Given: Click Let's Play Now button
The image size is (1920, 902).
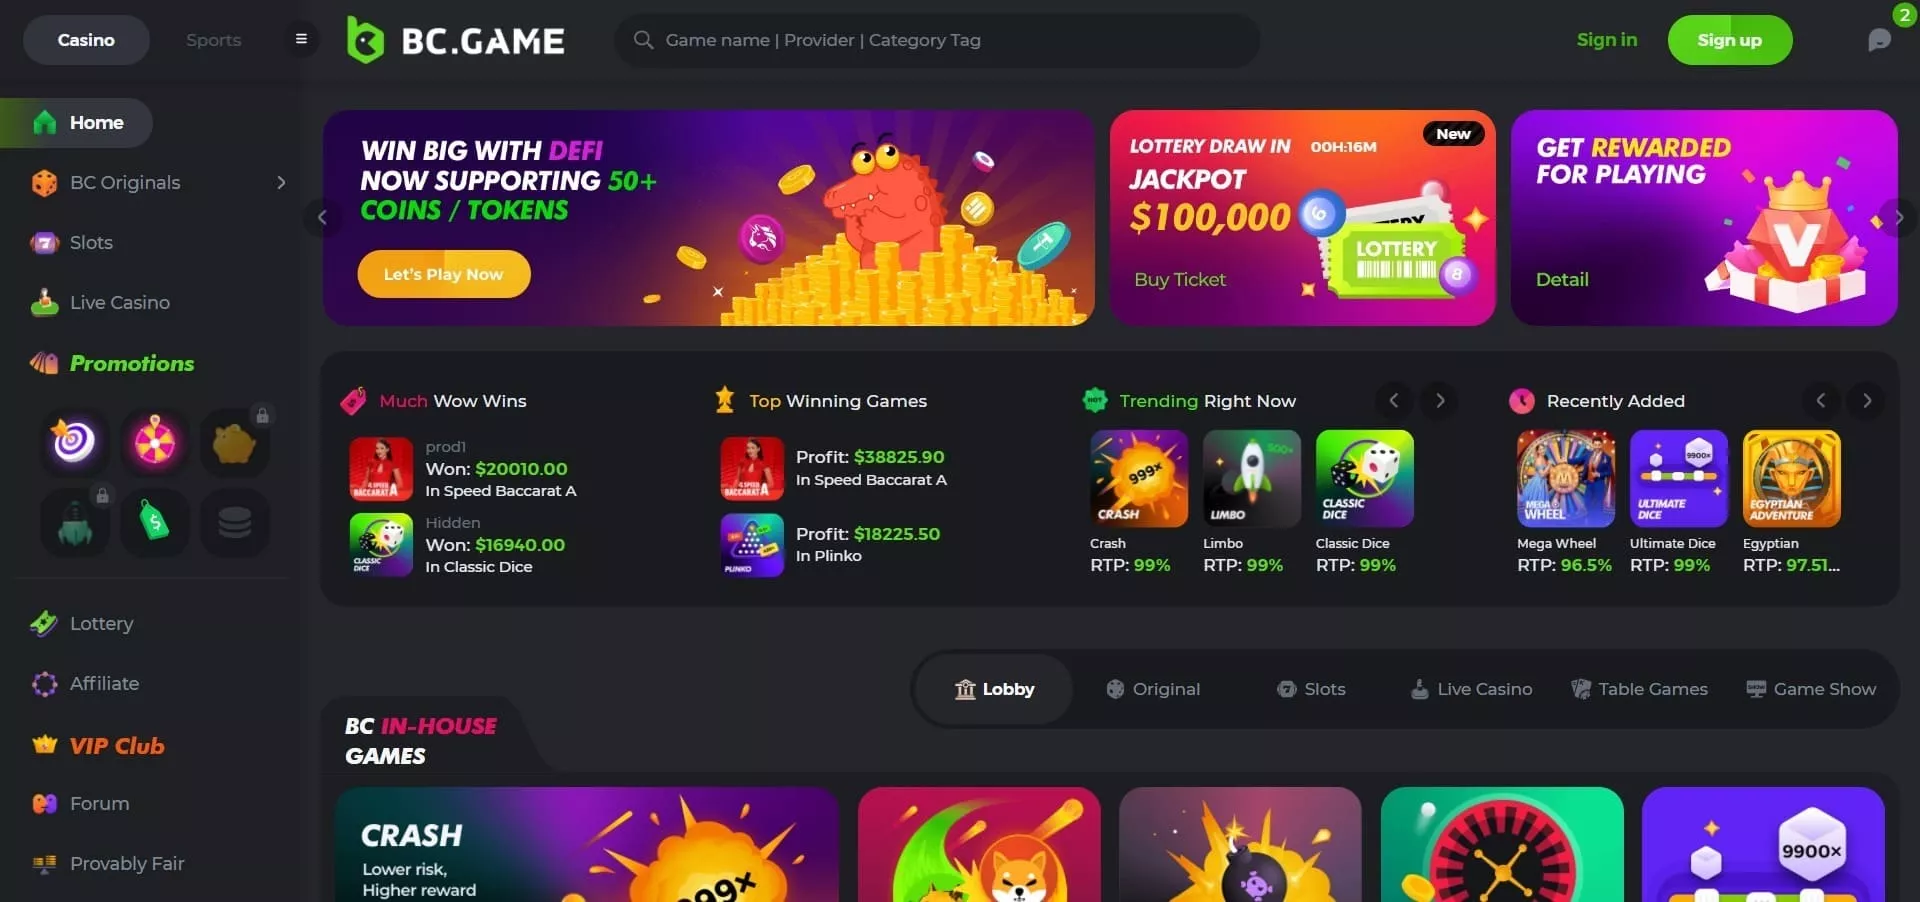Looking at the screenshot, I should 444,274.
